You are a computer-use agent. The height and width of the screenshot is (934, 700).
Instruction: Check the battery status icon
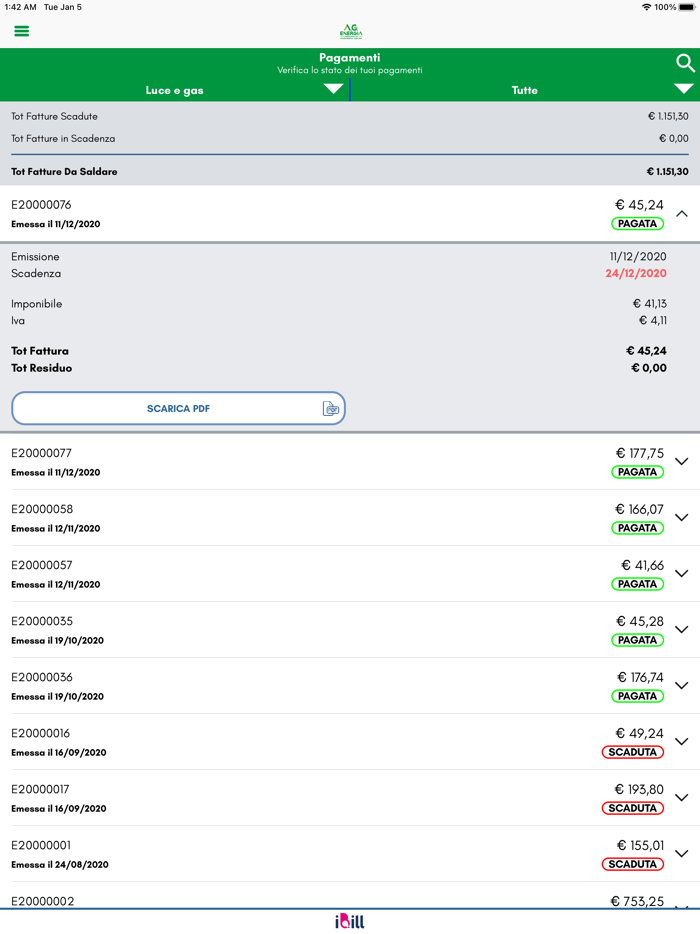point(687,7)
